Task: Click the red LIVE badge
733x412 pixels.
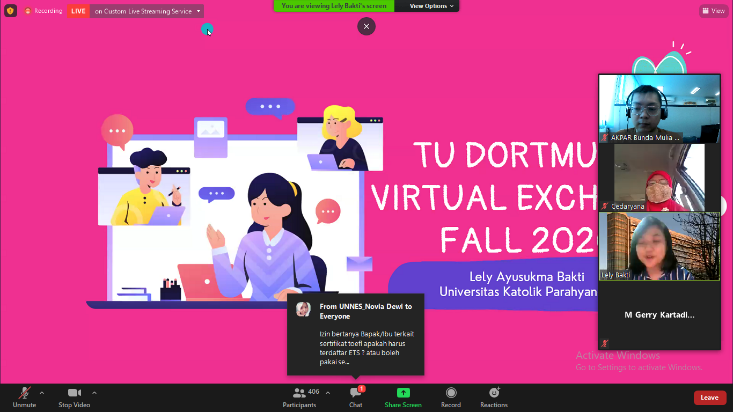Action: pos(78,11)
